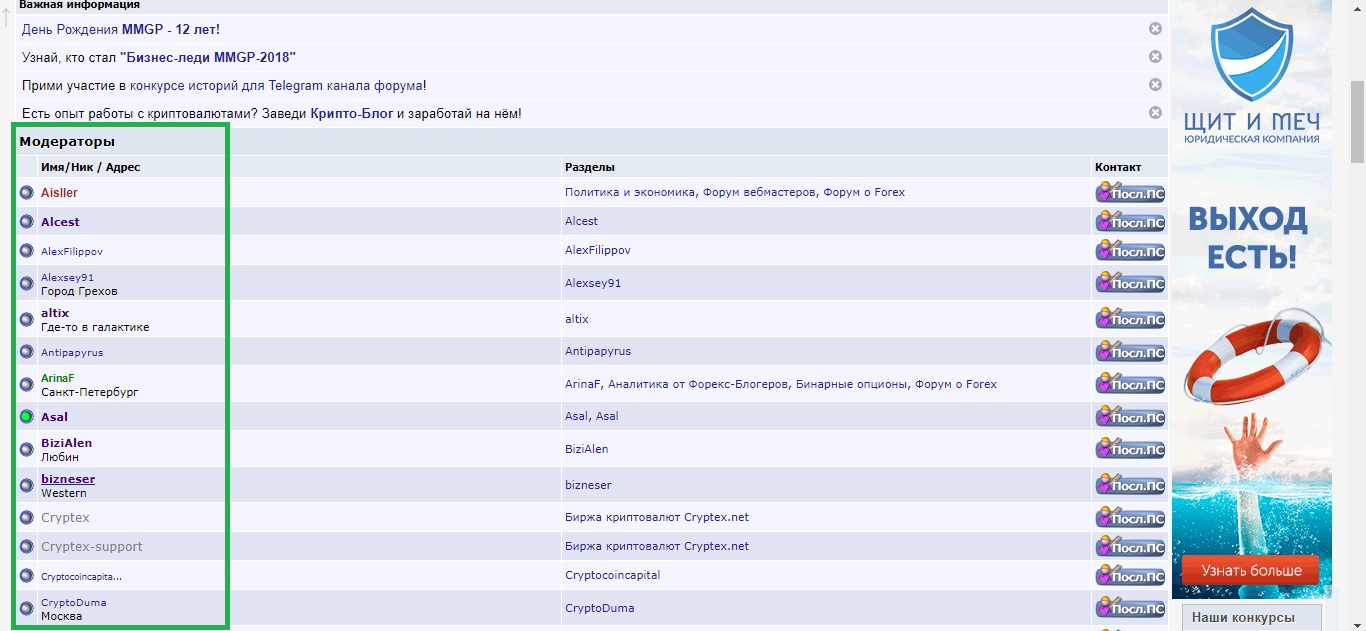Click the Крипто-Блог link in the announcement

[351, 114]
